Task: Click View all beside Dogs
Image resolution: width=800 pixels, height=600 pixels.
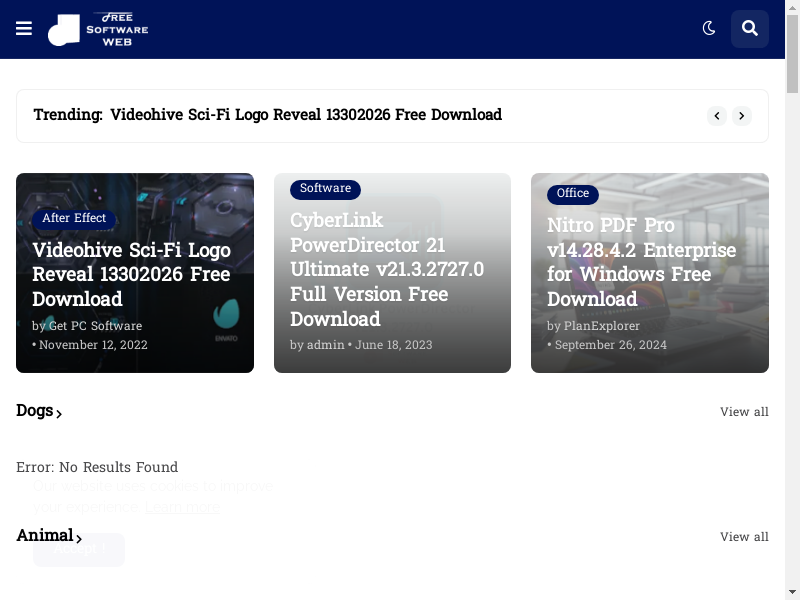Action: tap(744, 412)
